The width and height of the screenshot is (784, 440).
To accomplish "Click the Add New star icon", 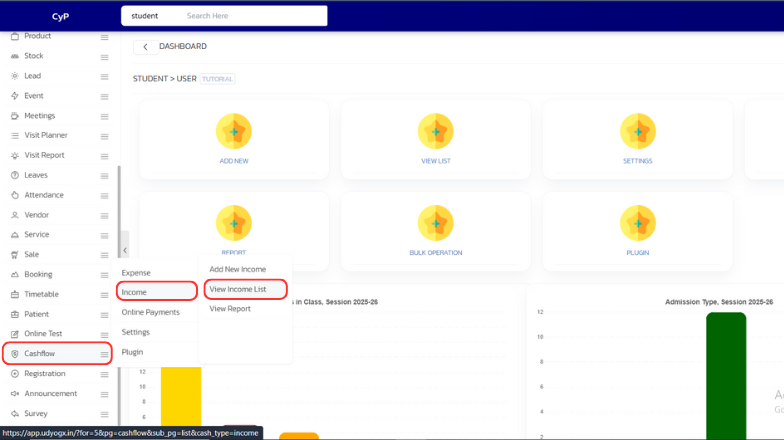I will coord(234,131).
